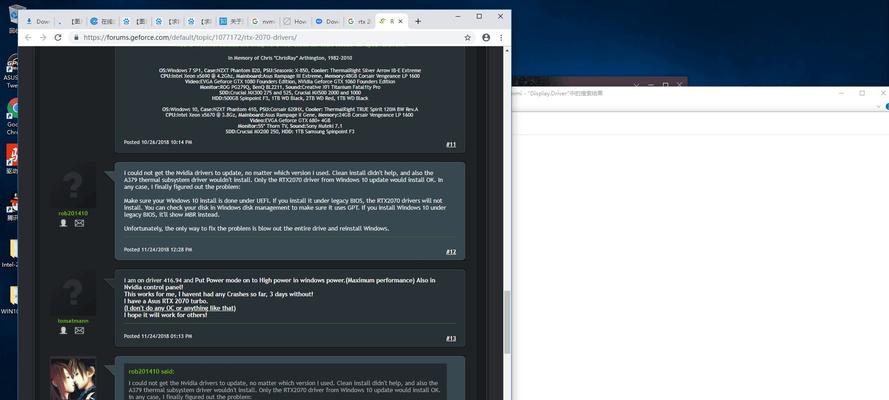View rob201410's profile icon in post #12
The image size is (889, 400).
(x=64, y=223)
